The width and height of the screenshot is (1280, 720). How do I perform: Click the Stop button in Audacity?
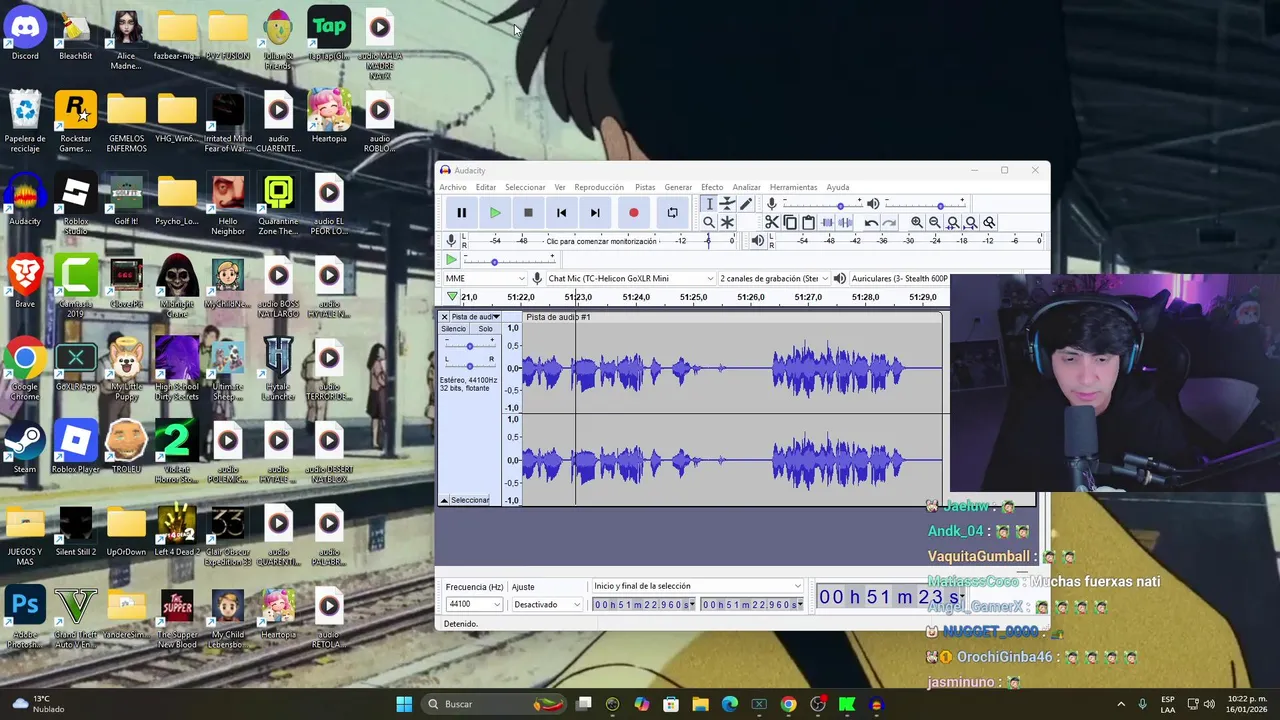click(x=528, y=212)
